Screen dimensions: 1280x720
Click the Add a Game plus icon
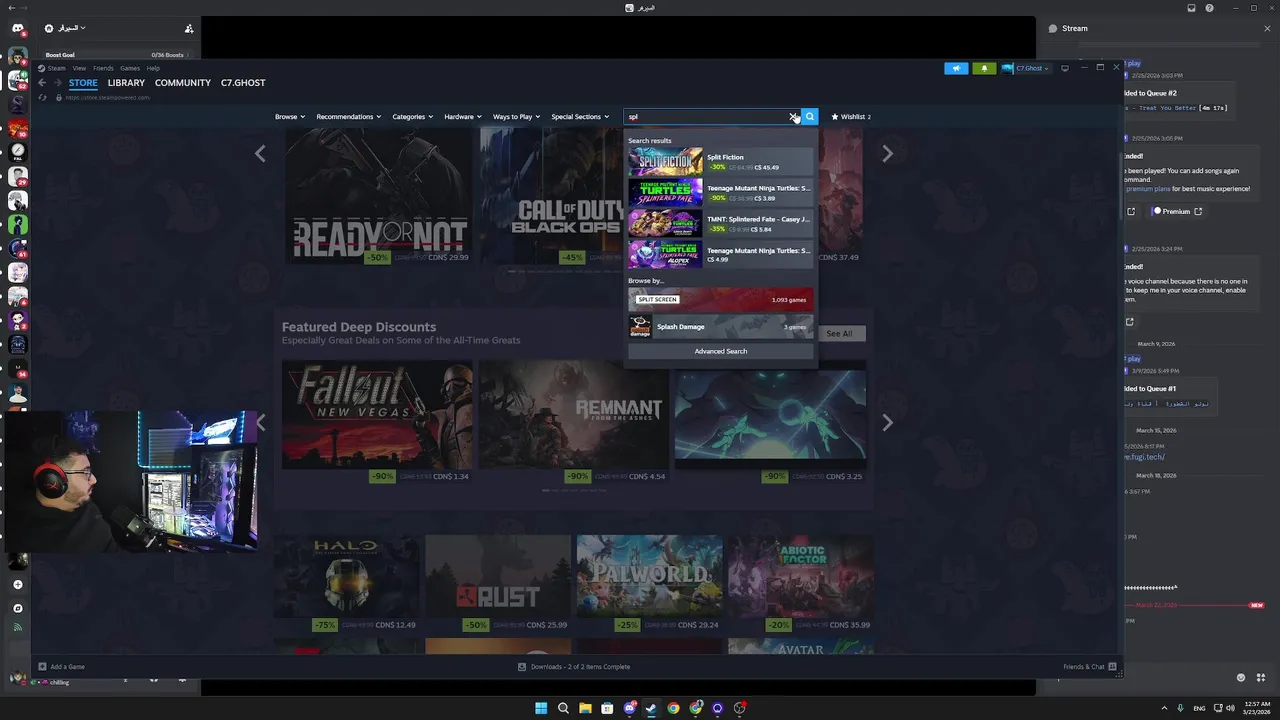(42, 667)
